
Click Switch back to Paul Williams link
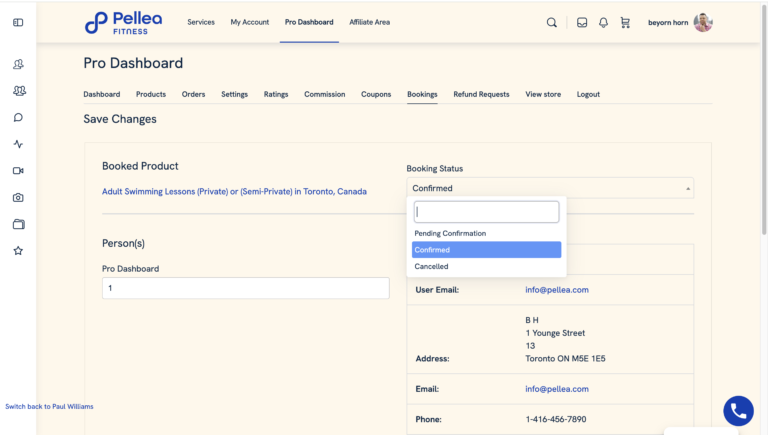49,407
